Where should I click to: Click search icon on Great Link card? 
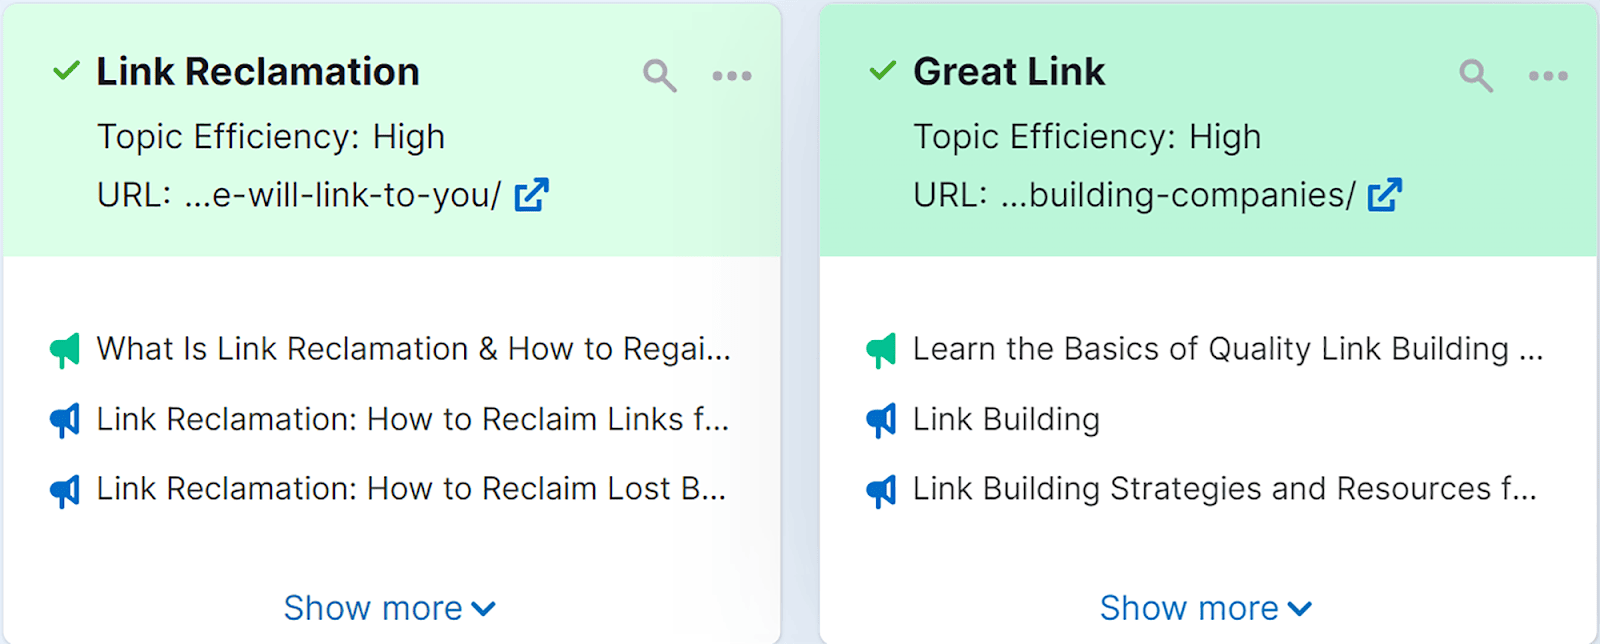1475,75
